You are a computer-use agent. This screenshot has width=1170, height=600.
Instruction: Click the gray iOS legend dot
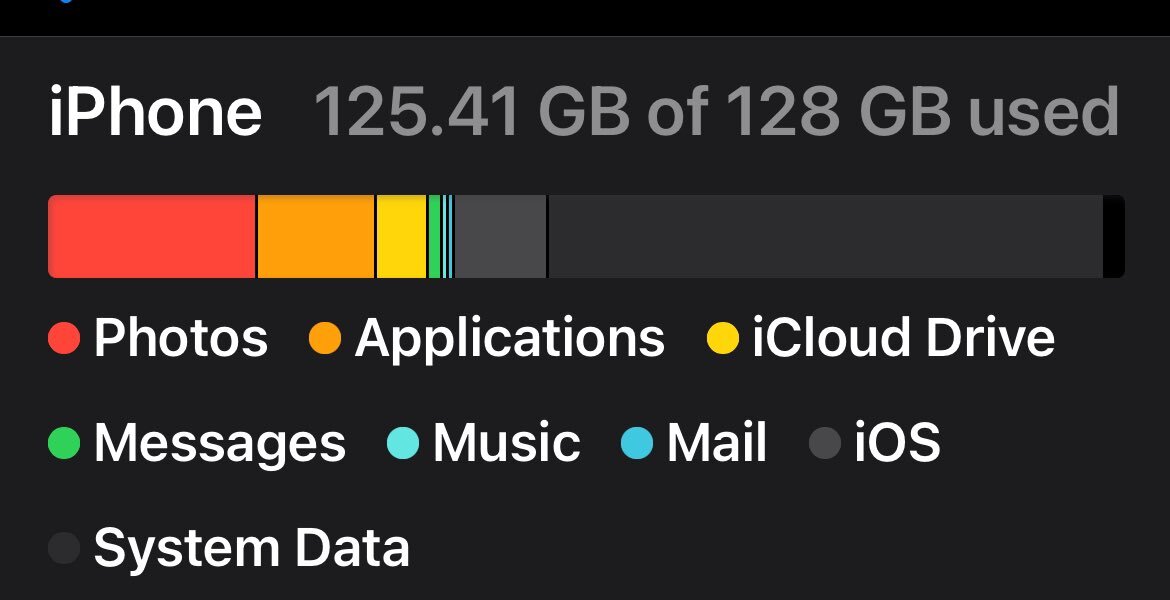click(825, 443)
